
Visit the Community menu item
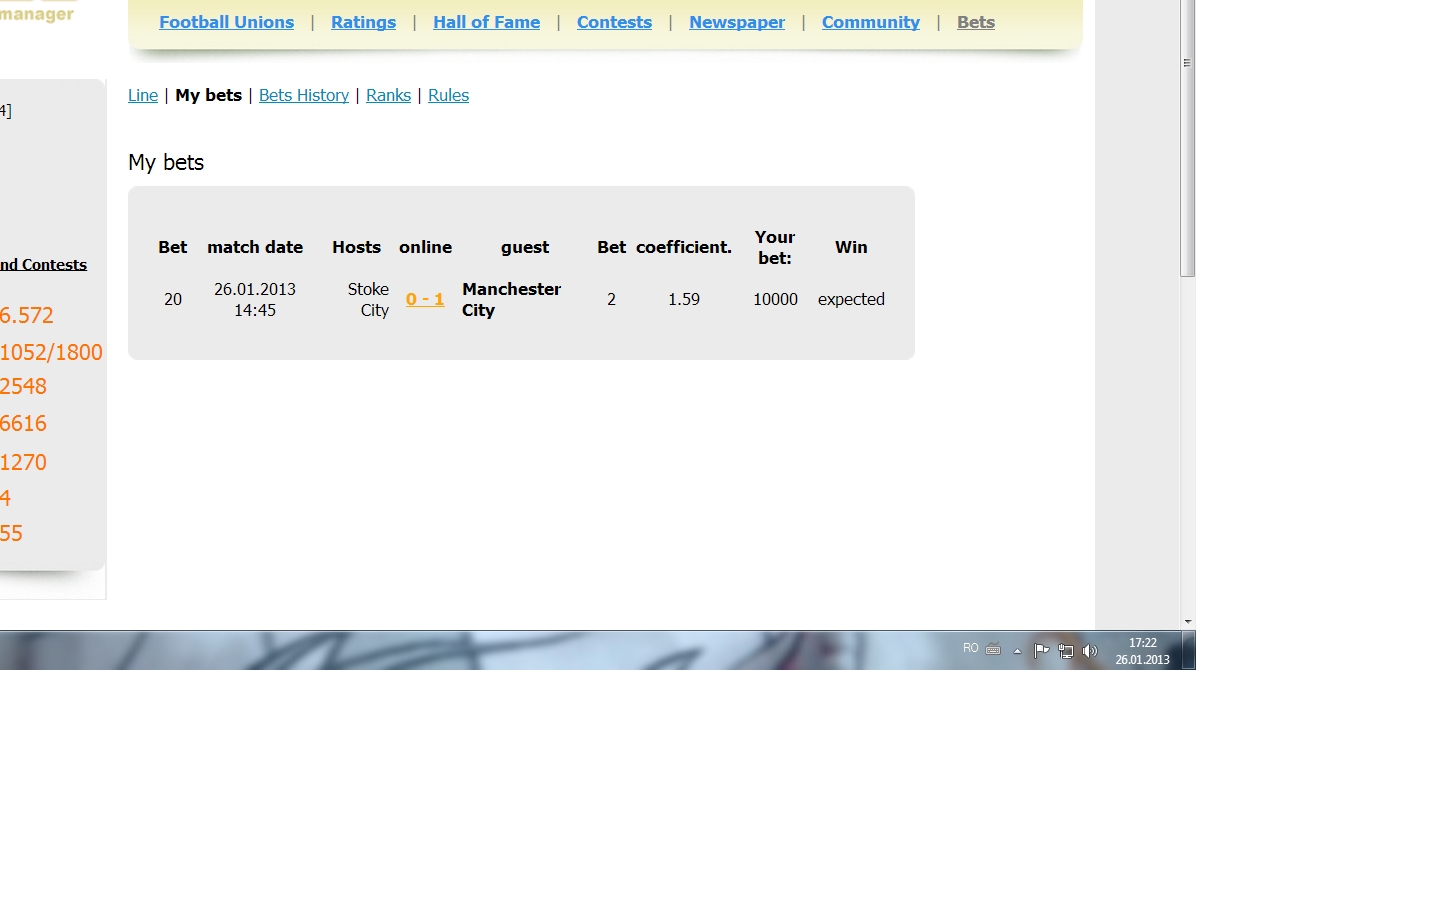[870, 22]
